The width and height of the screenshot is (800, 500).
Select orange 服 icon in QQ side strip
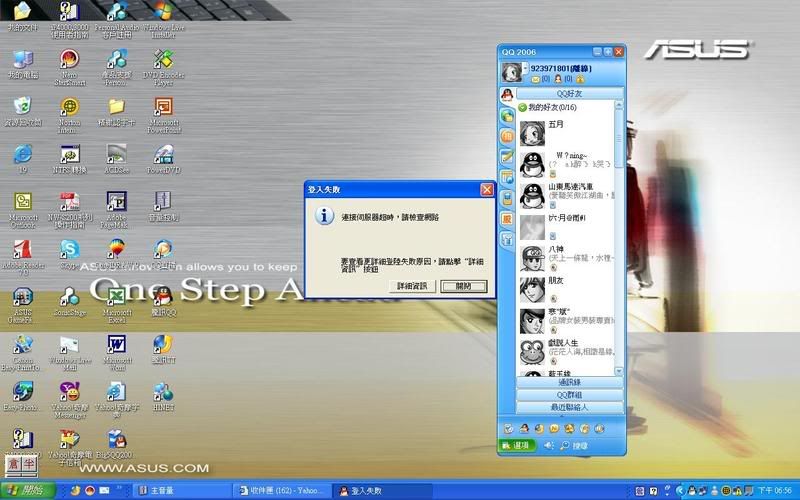[507, 219]
